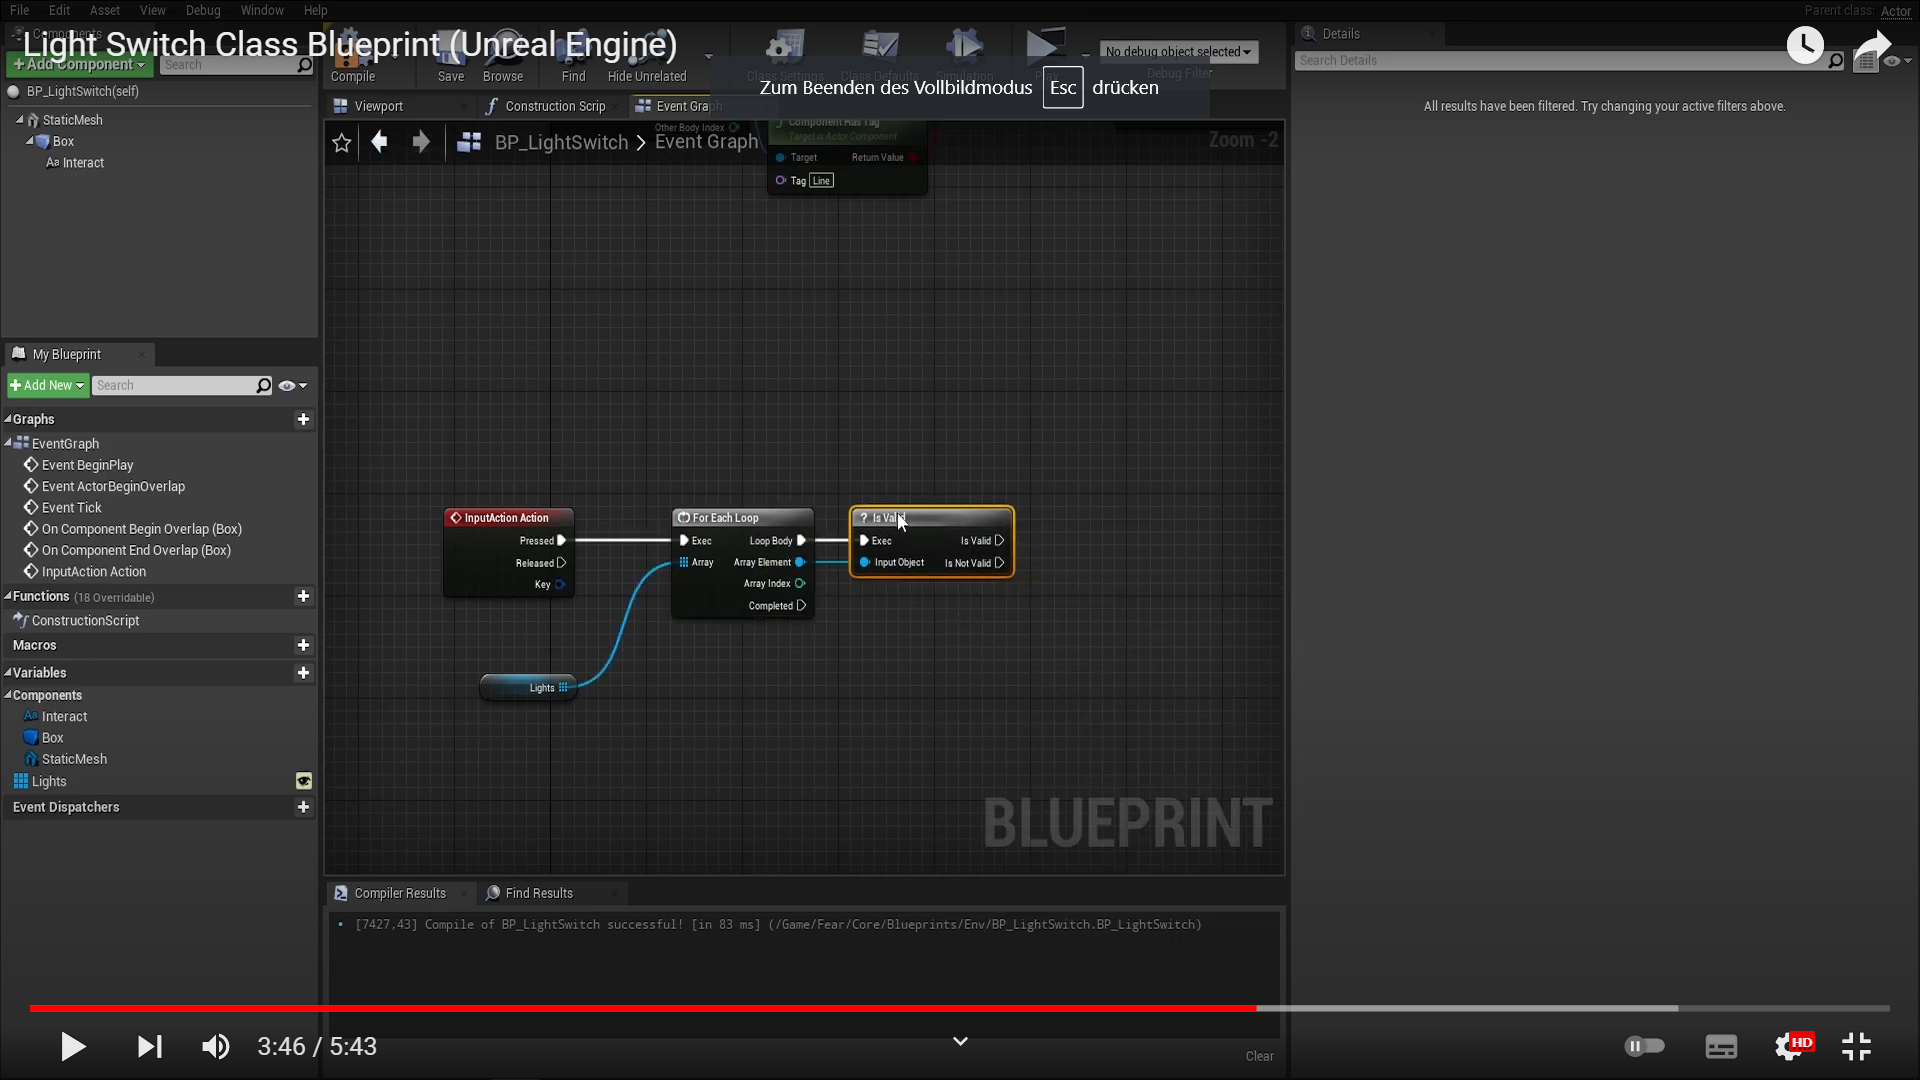Navigate back in graph history

point(379,142)
